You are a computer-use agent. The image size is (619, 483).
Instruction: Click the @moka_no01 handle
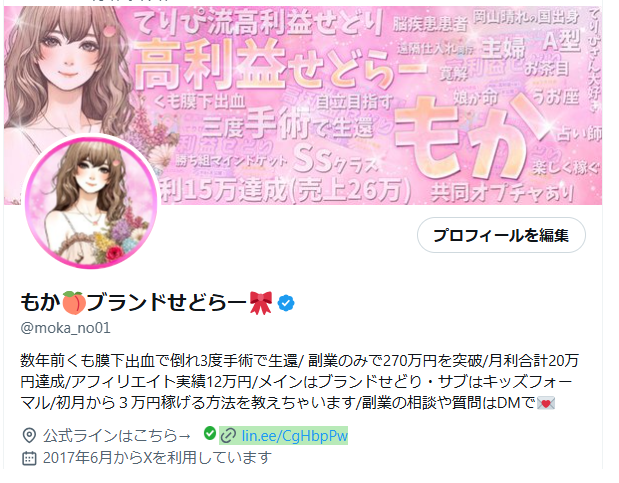(x=65, y=328)
